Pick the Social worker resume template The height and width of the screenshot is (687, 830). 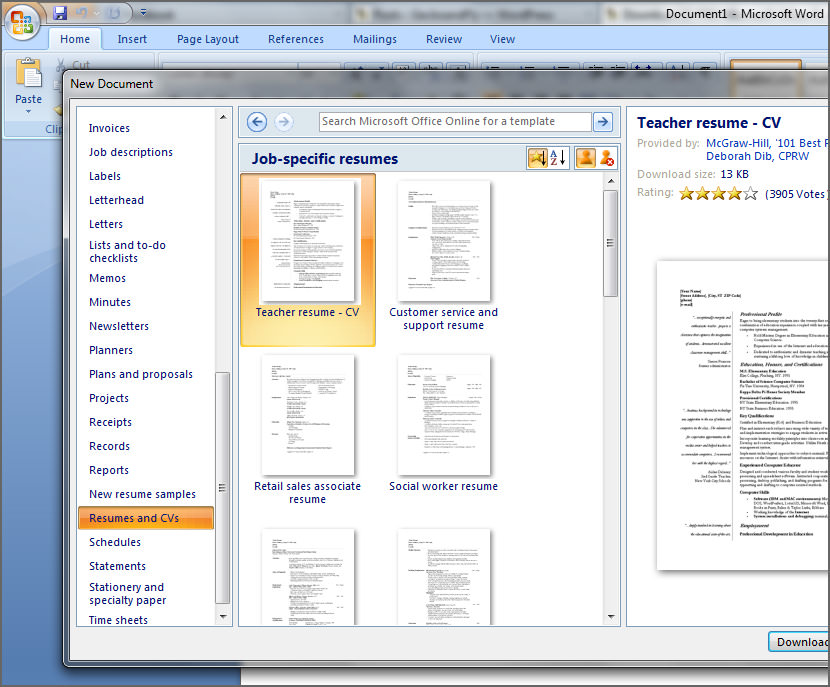(444, 424)
